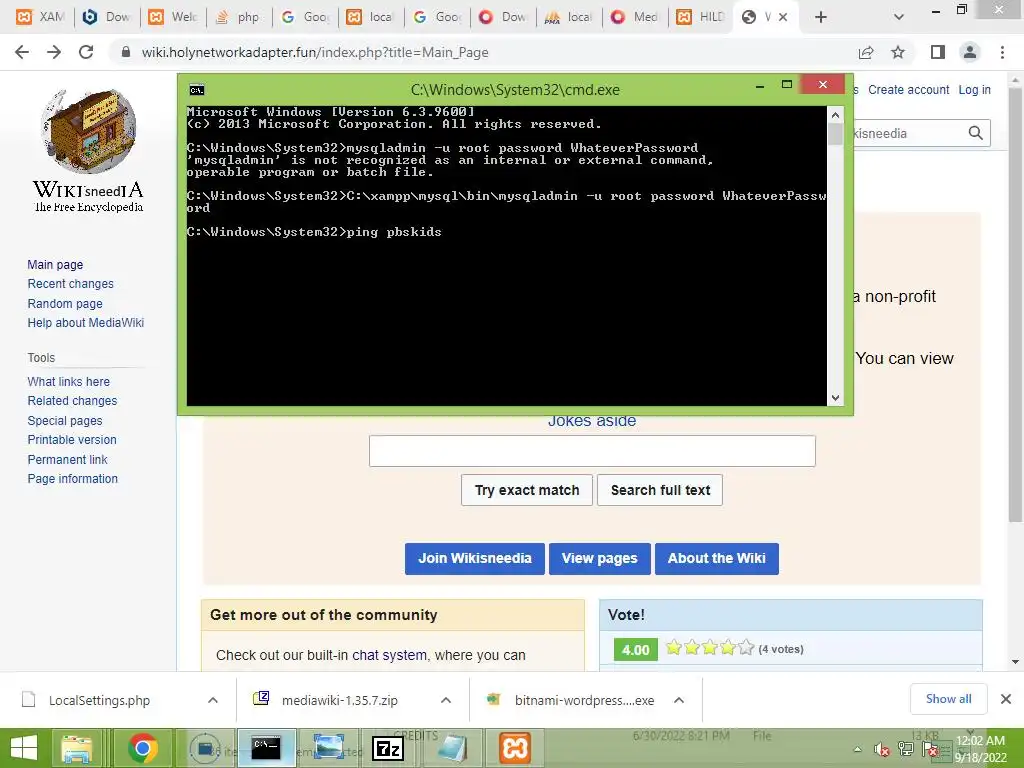Screen dimensions: 1024x768
Task: Close the active wiki tab
Action: coord(783,17)
